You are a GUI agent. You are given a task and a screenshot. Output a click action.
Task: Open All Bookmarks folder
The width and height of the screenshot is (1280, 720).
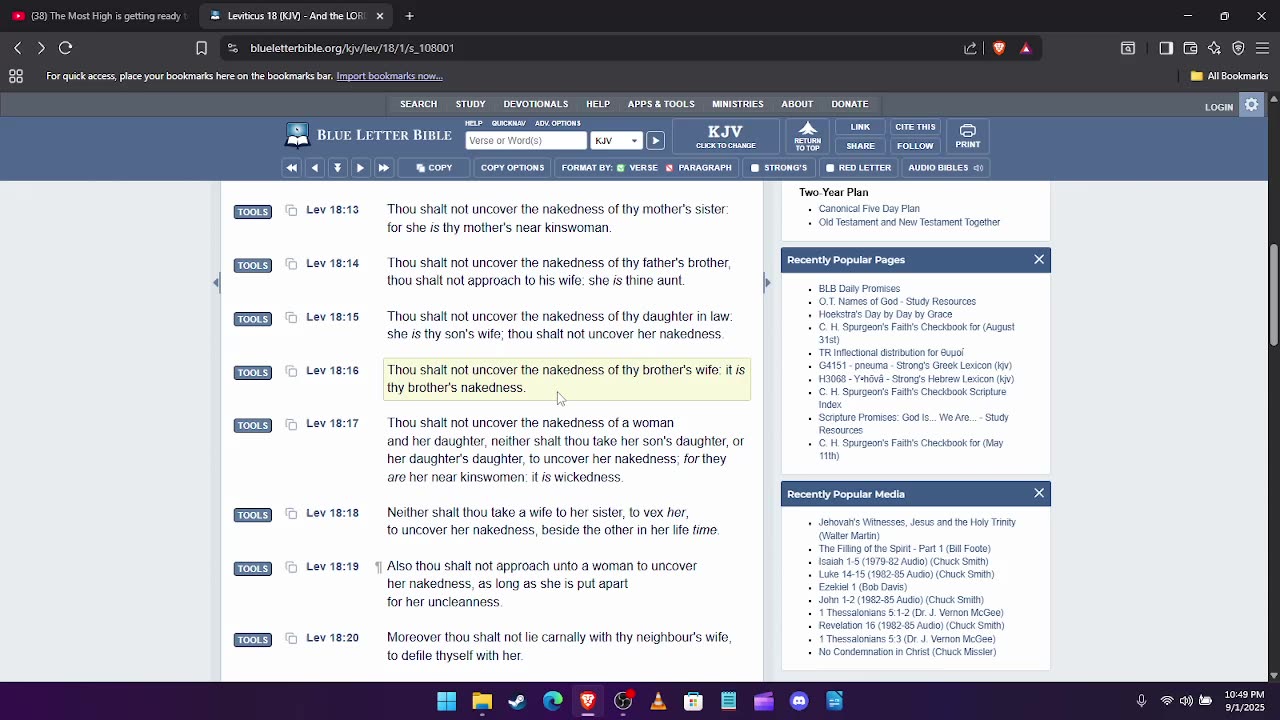pos(1229,76)
